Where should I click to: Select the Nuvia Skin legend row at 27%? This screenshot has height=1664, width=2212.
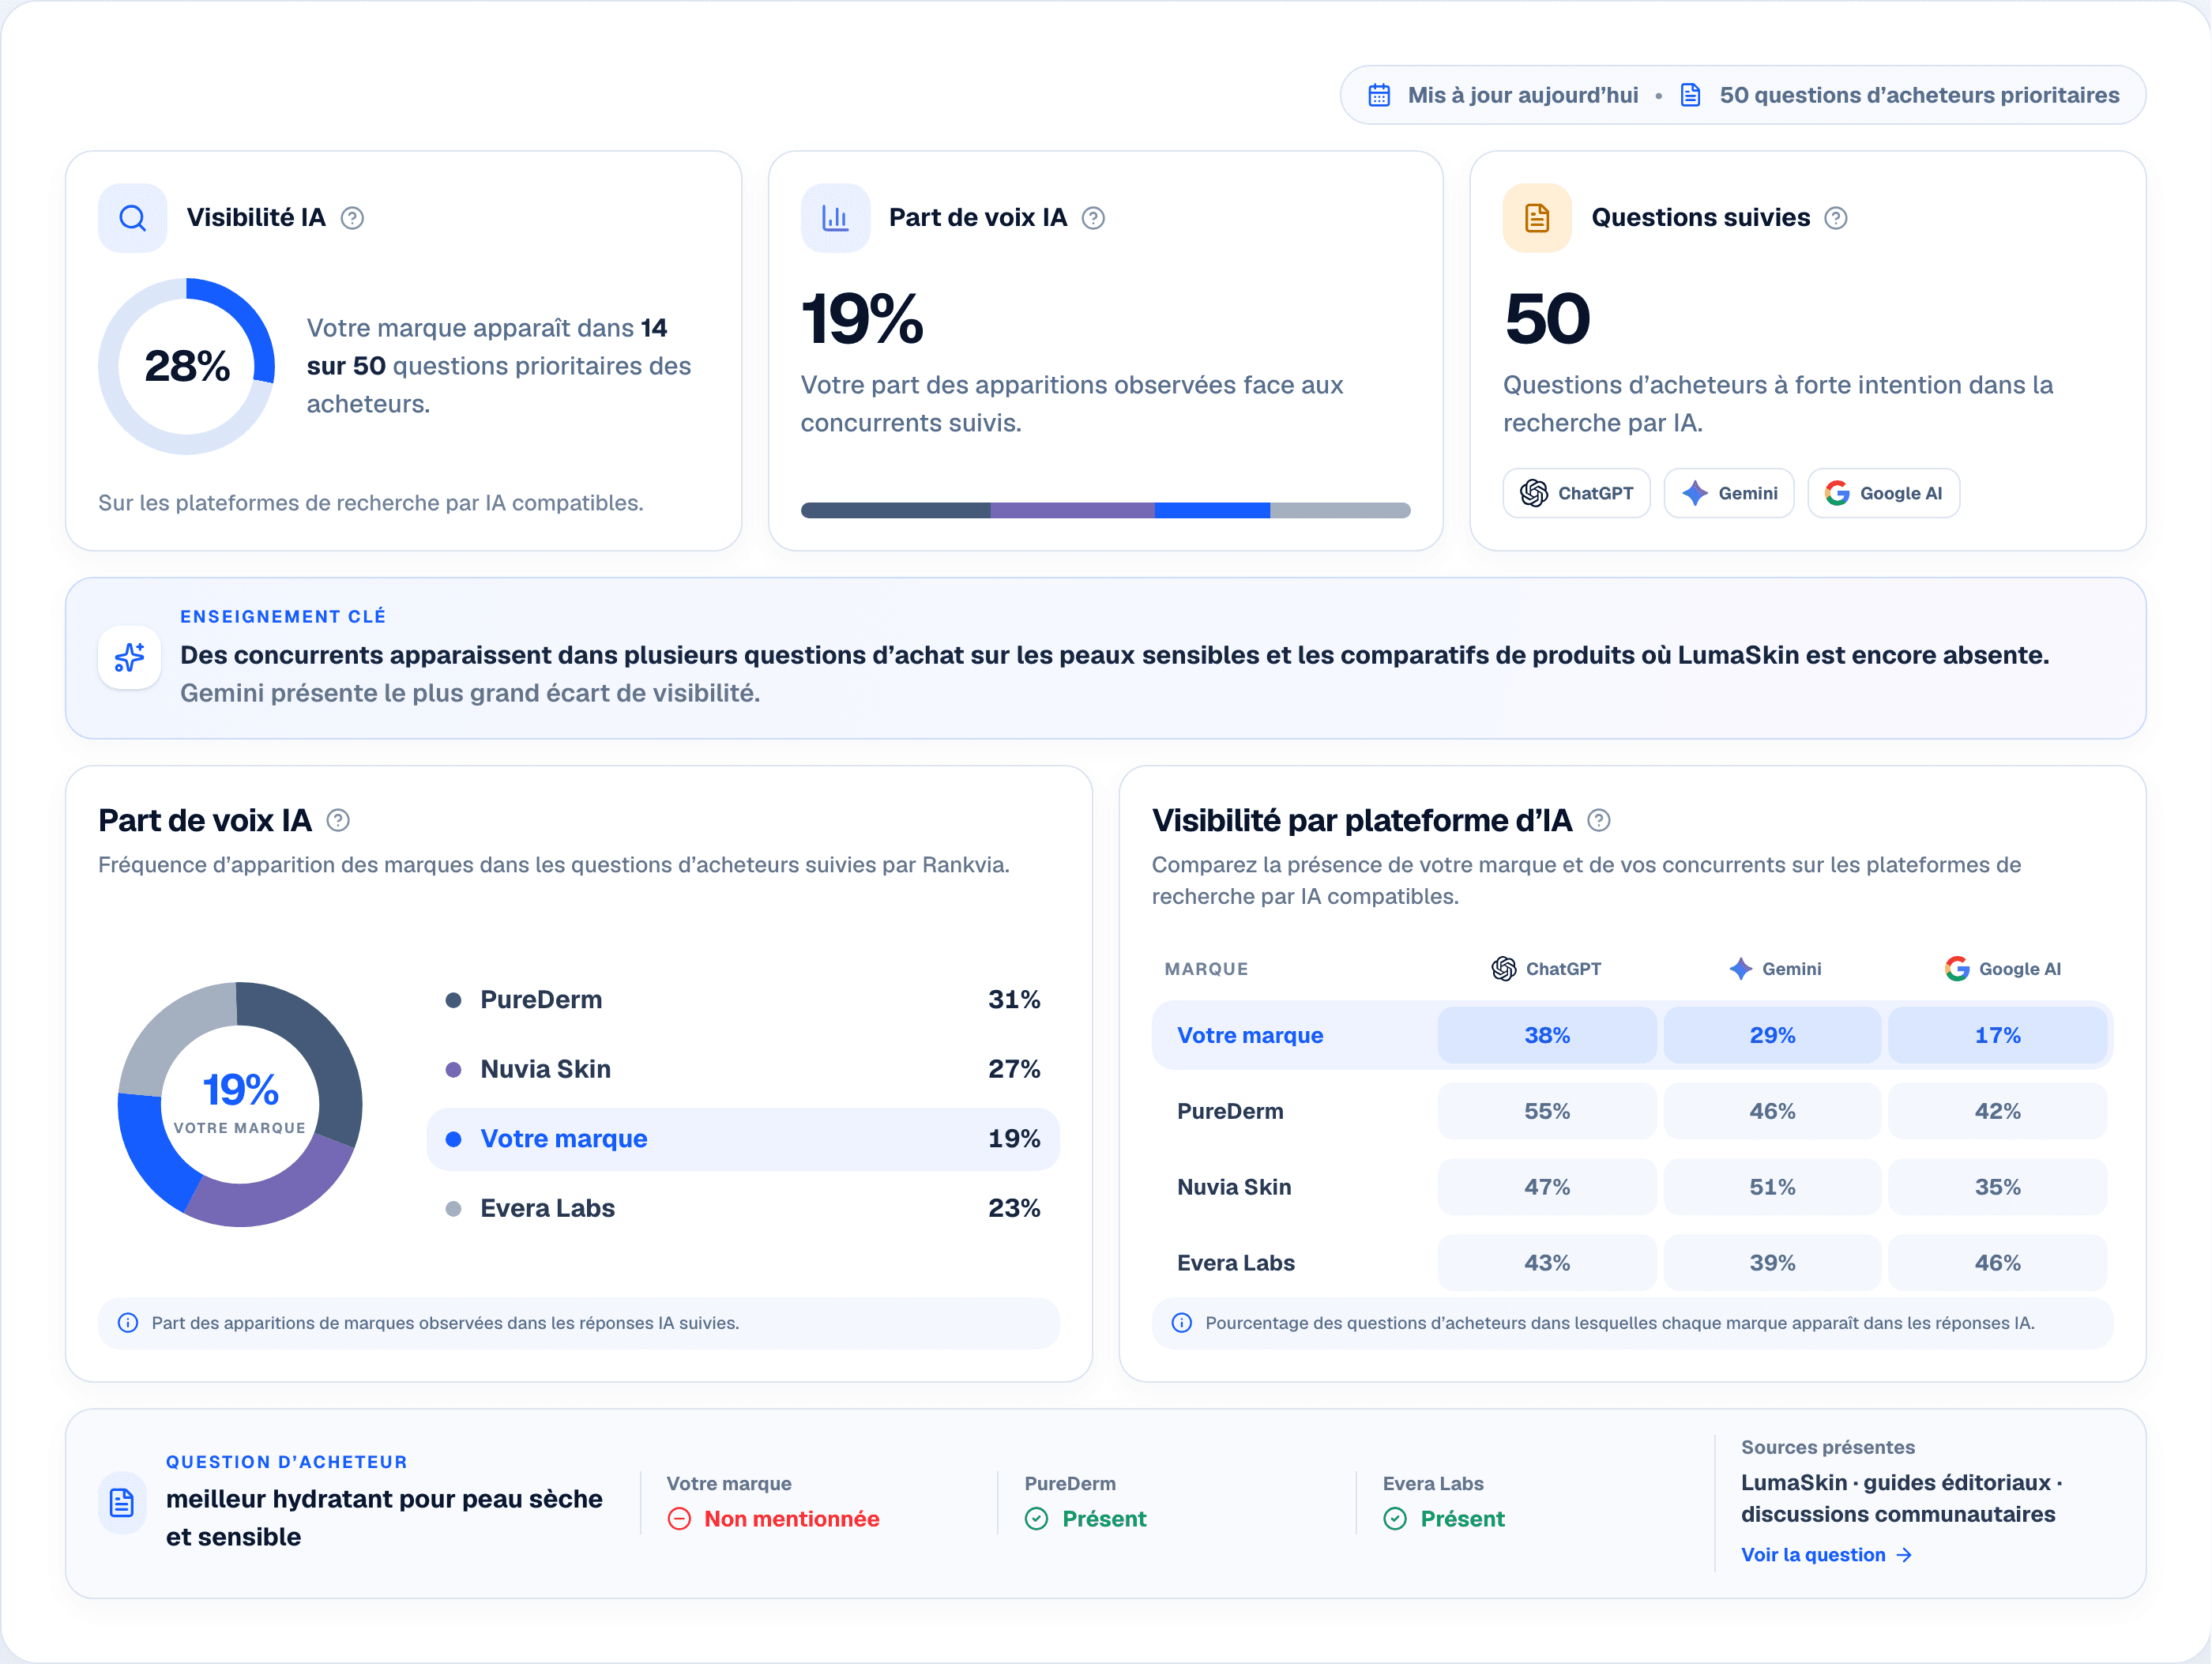(x=743, y=1069)
